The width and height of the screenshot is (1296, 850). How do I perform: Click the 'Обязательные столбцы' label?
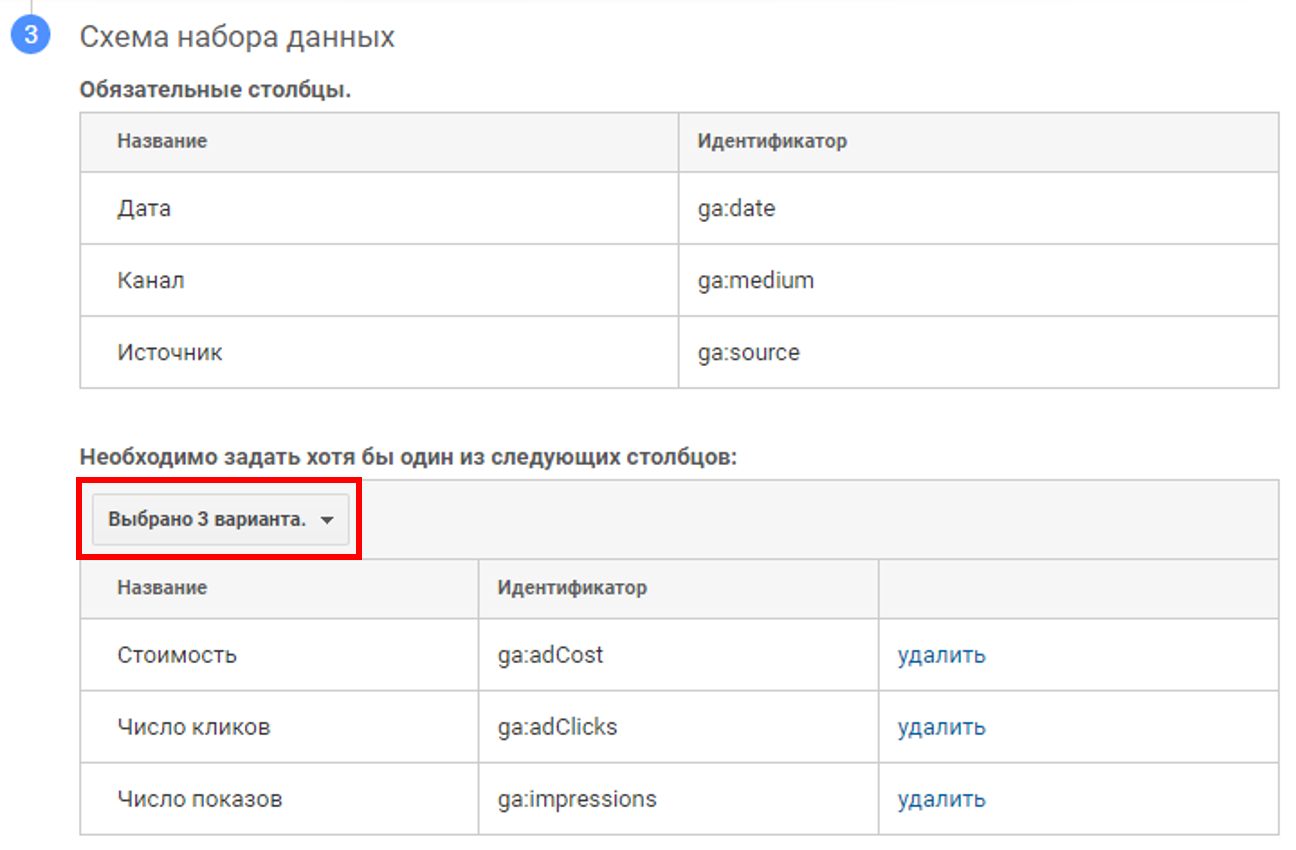tap(215, 90)
